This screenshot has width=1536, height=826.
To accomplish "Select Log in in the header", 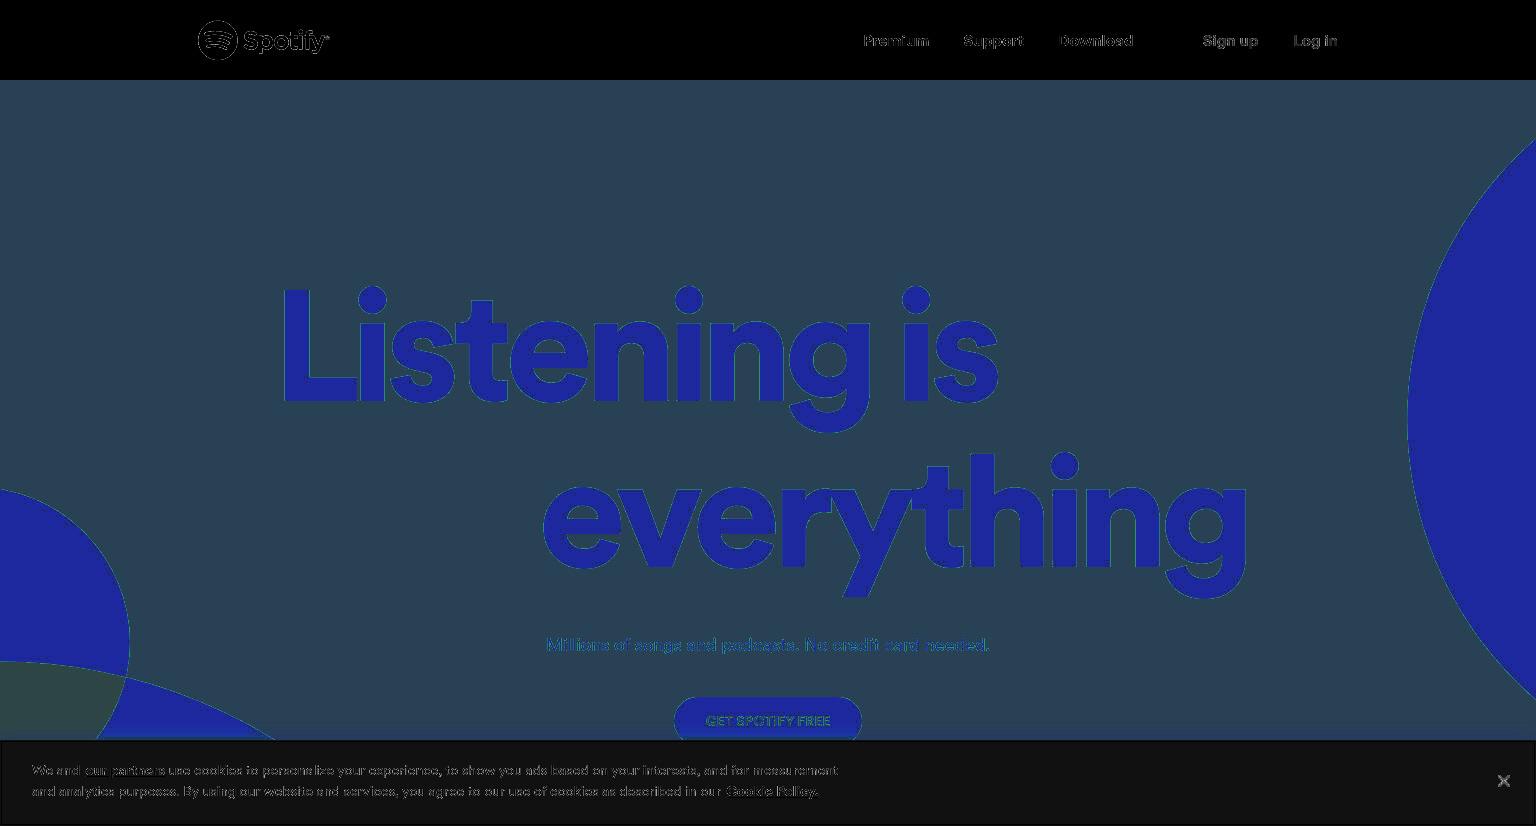I will [1315, 41].
